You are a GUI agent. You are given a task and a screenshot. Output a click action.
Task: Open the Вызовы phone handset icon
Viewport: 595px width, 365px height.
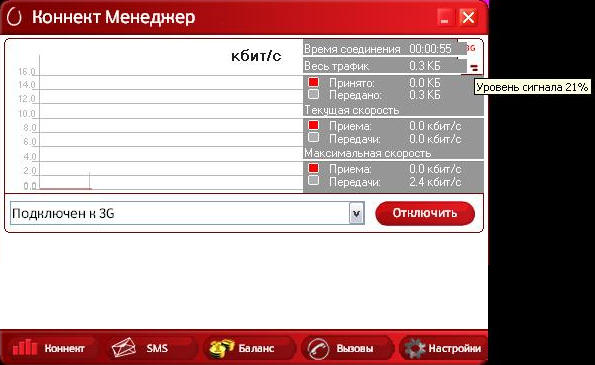click(318, 348)
